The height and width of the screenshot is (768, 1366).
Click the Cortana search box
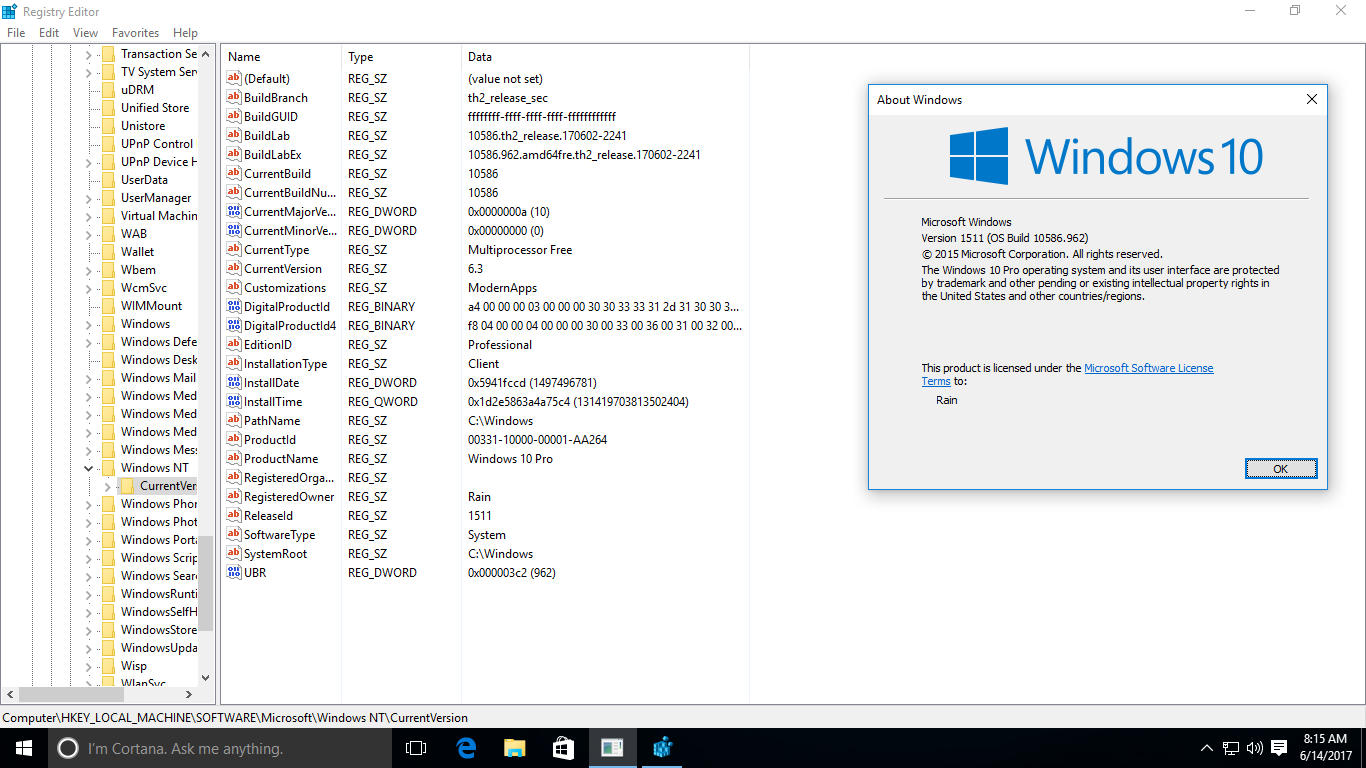pyautogui.click(x=219, y=748)
